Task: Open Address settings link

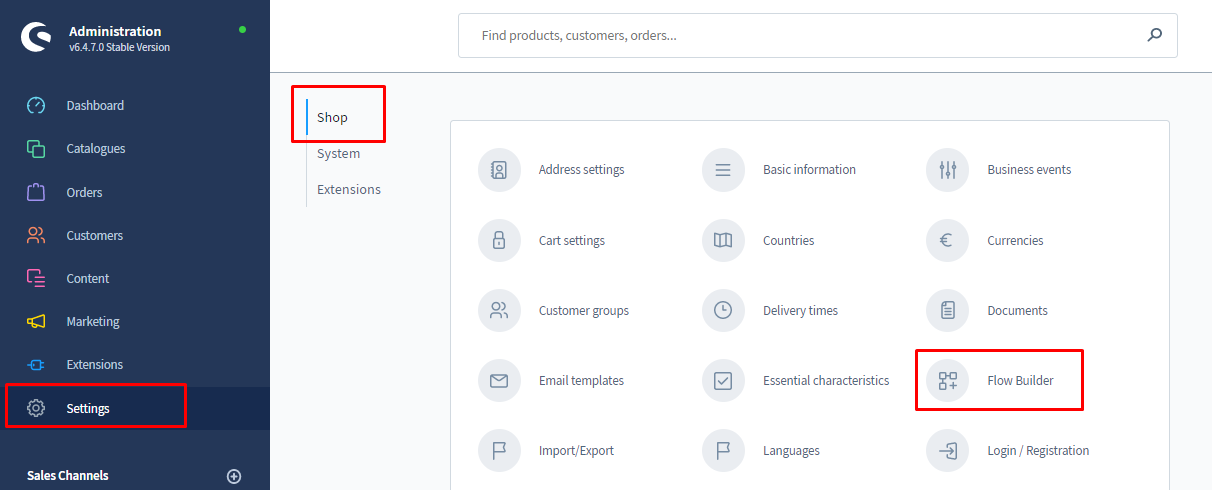Action: (581, 170)
